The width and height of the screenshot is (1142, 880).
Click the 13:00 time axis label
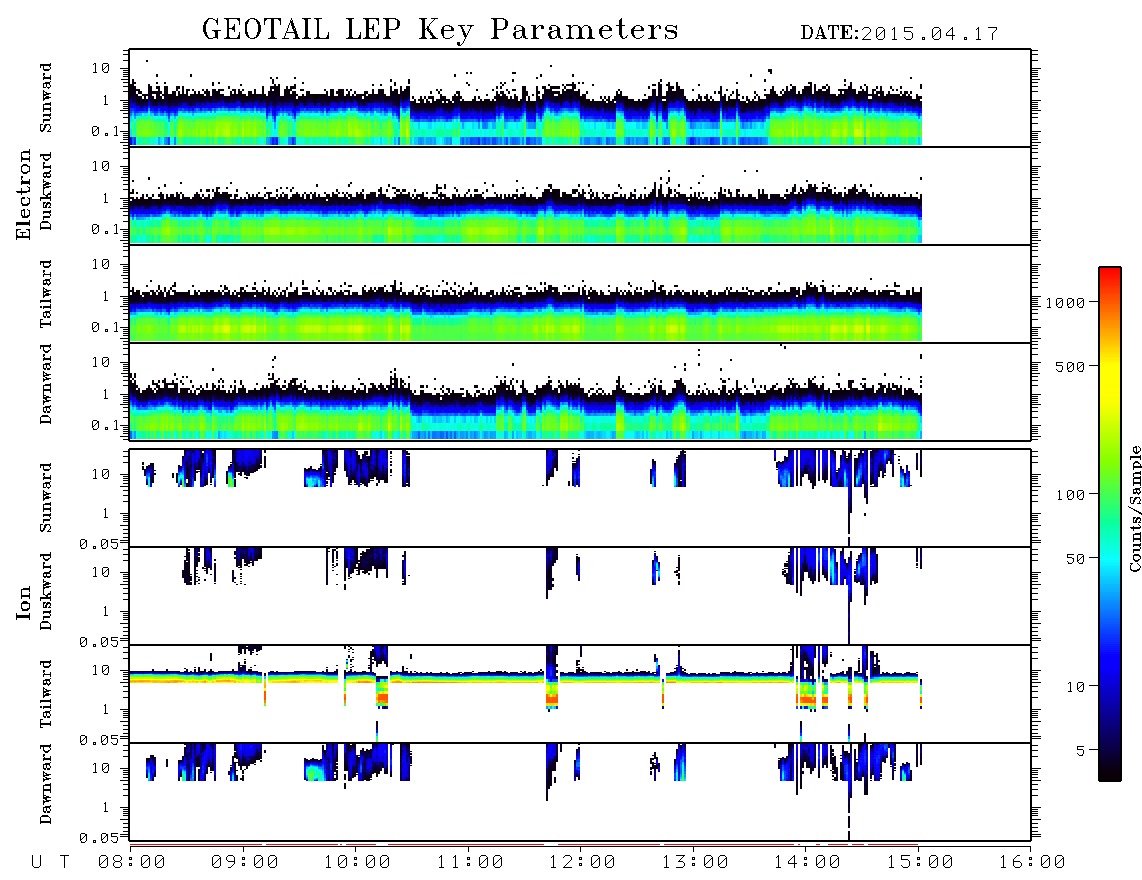point(695,863)
